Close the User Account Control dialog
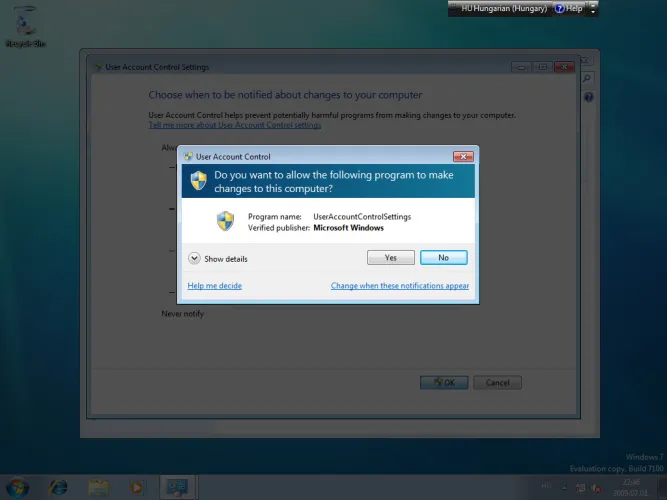The image size is (667, 500). click(x=463, y=157)
